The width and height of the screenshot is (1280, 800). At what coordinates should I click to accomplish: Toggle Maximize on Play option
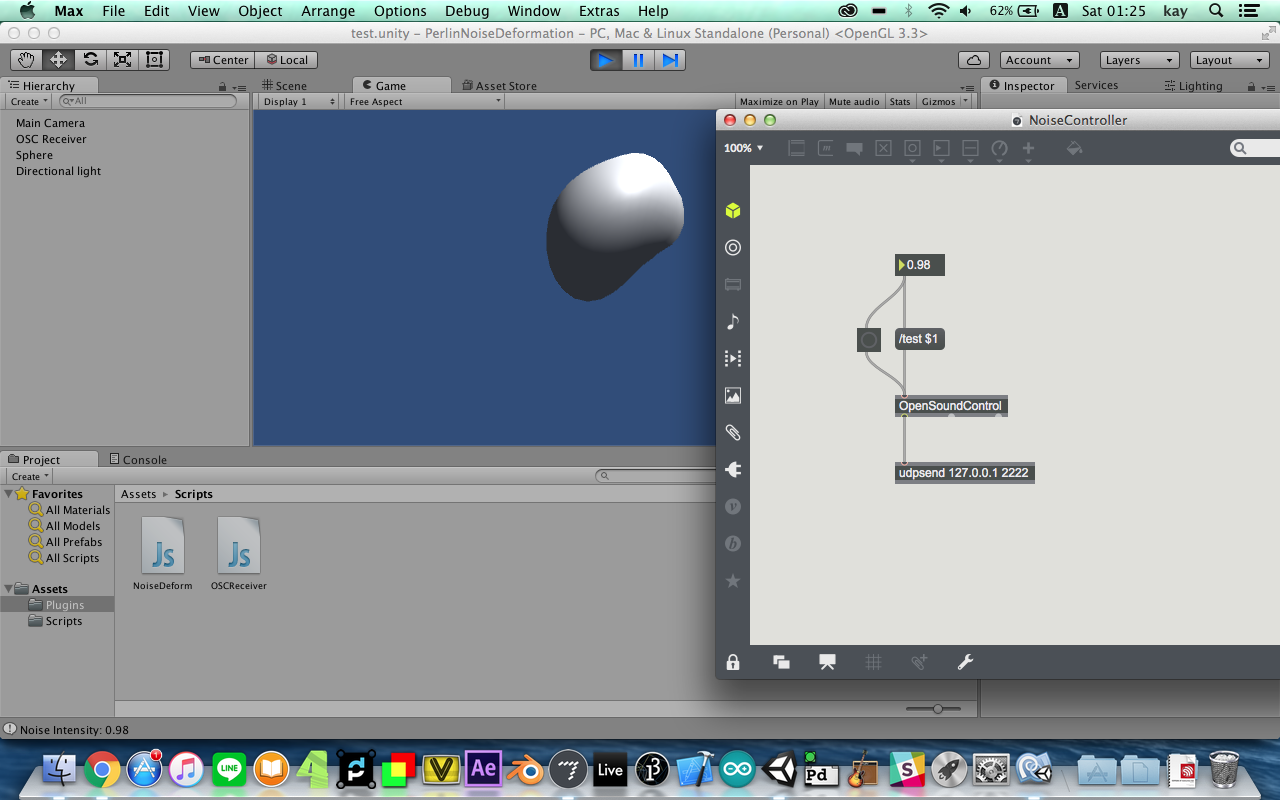click(x=779, y=102)
